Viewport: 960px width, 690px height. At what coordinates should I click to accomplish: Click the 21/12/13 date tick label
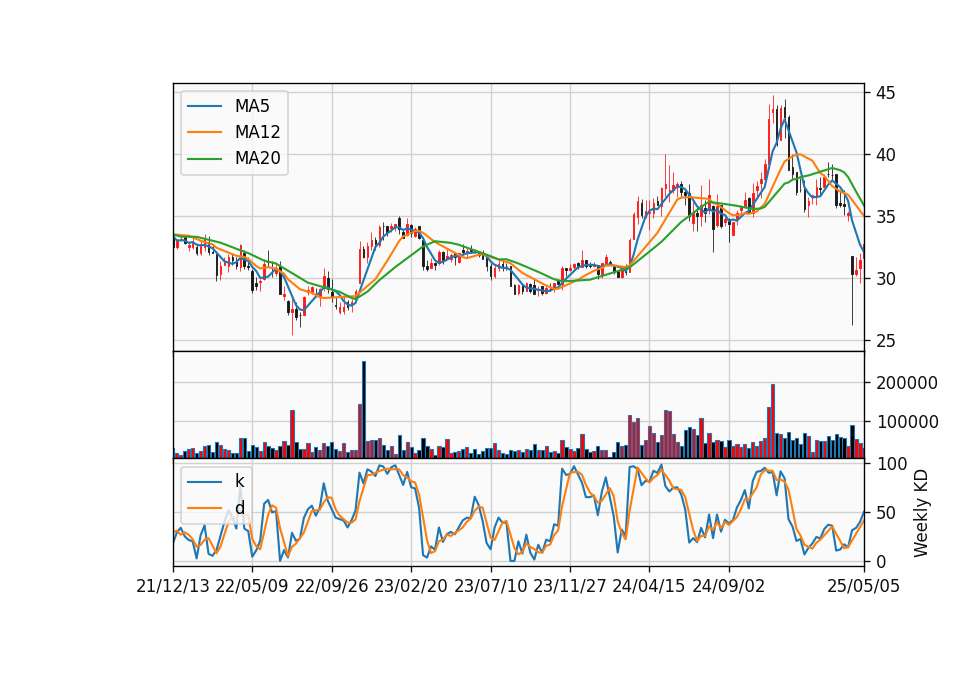[173, 587]
